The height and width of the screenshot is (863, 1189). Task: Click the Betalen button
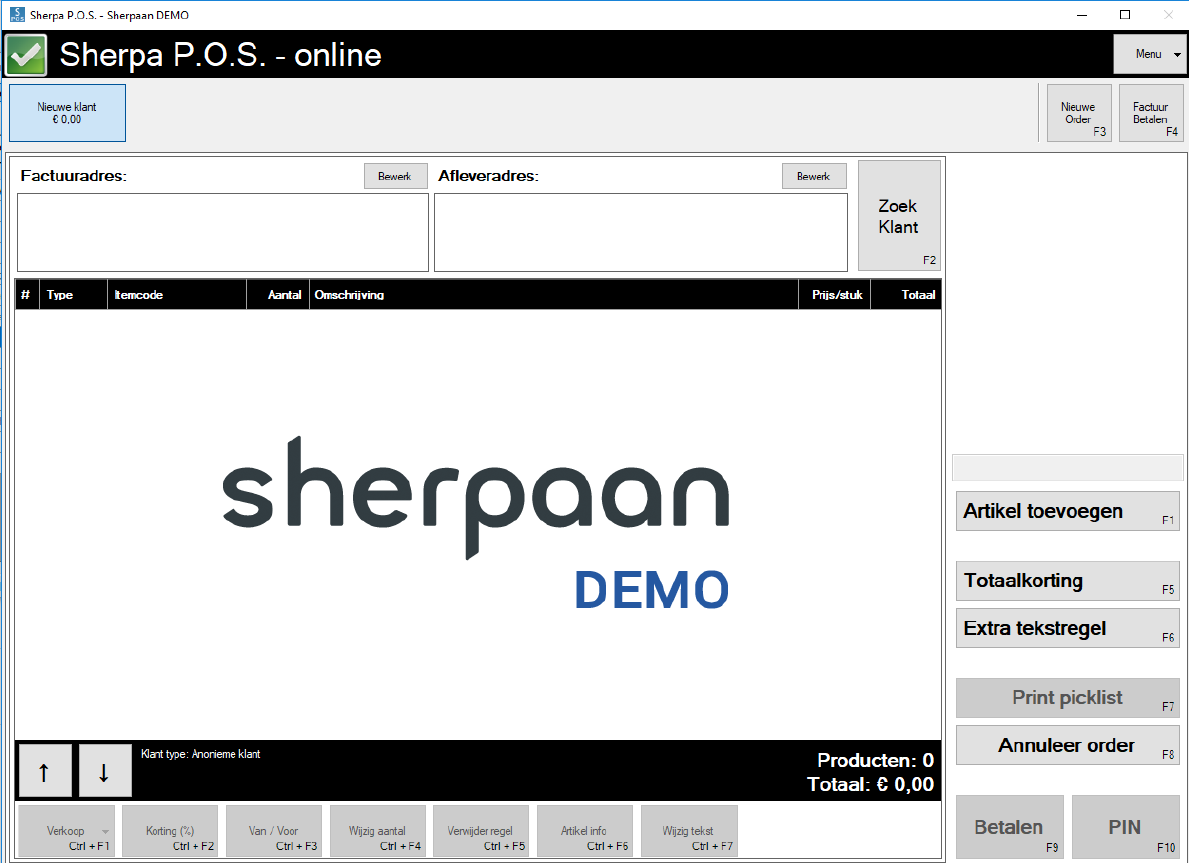(x=1009, y=826)
